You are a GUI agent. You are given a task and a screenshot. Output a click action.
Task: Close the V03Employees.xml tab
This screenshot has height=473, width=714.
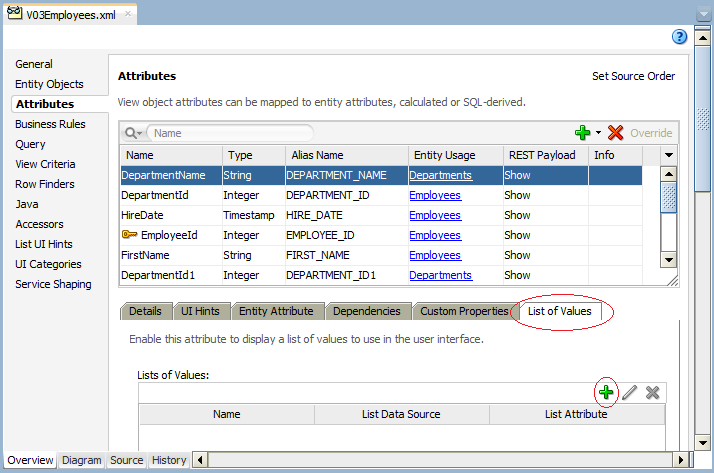tap(128, 14)
